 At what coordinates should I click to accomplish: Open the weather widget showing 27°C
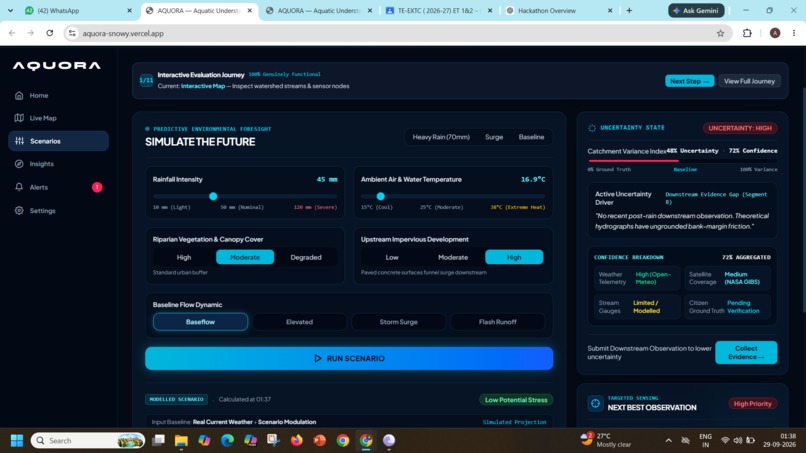pyautogui.click(x=606, y=440)
